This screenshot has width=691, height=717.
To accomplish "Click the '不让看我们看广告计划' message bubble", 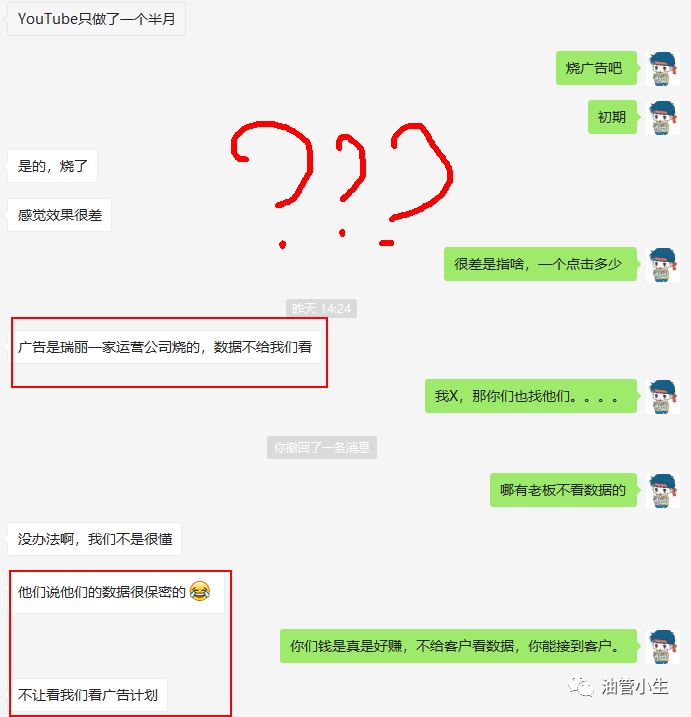I will tap(88, 695).
